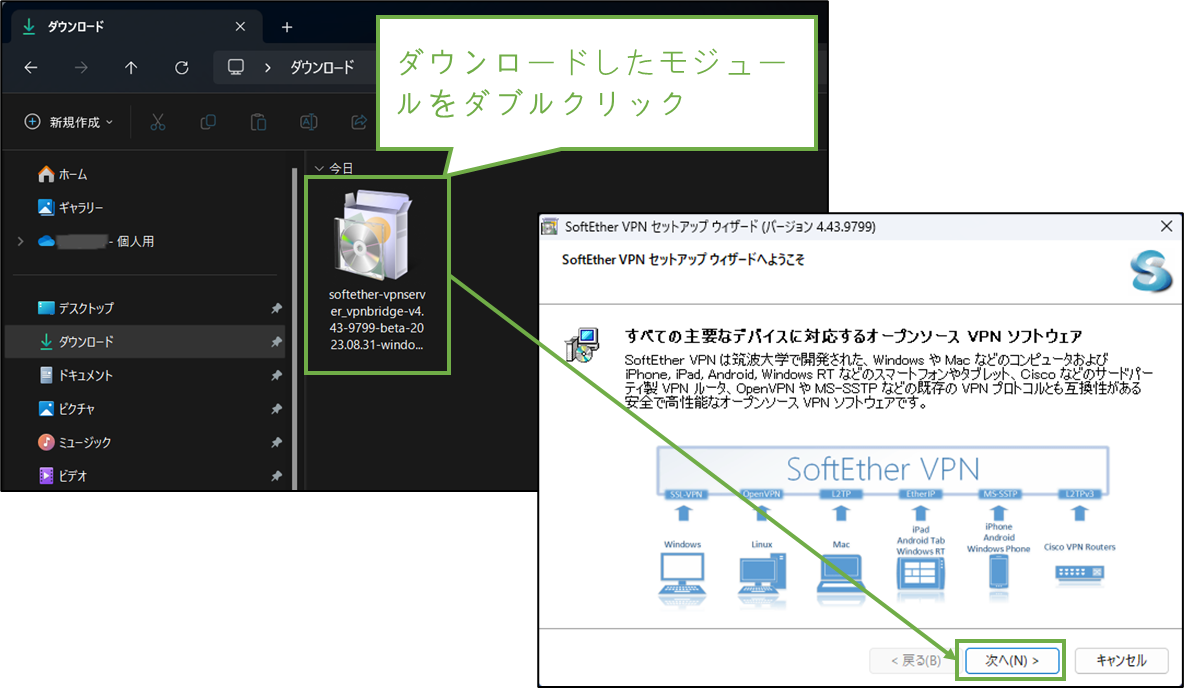Open ドキュメント in the sidebar
Viewport: 1184px width, 688px height.
[75, 375]
